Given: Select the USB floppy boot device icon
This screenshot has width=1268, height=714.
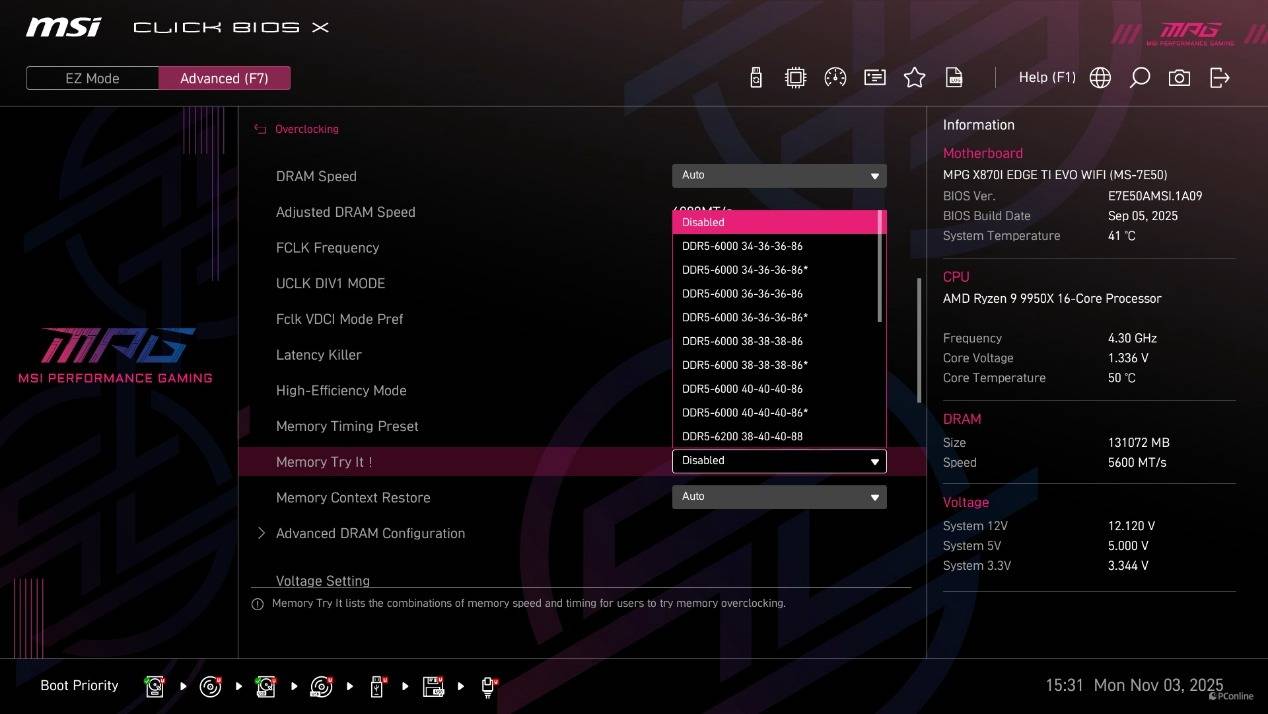Looking at the screenshot, I should pos(434,687).
